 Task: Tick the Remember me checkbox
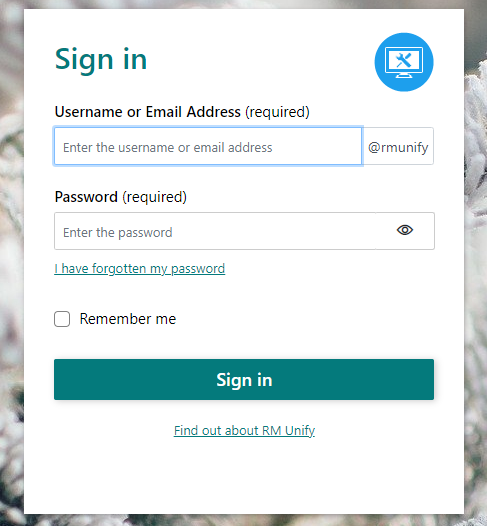tap(62, 319)
